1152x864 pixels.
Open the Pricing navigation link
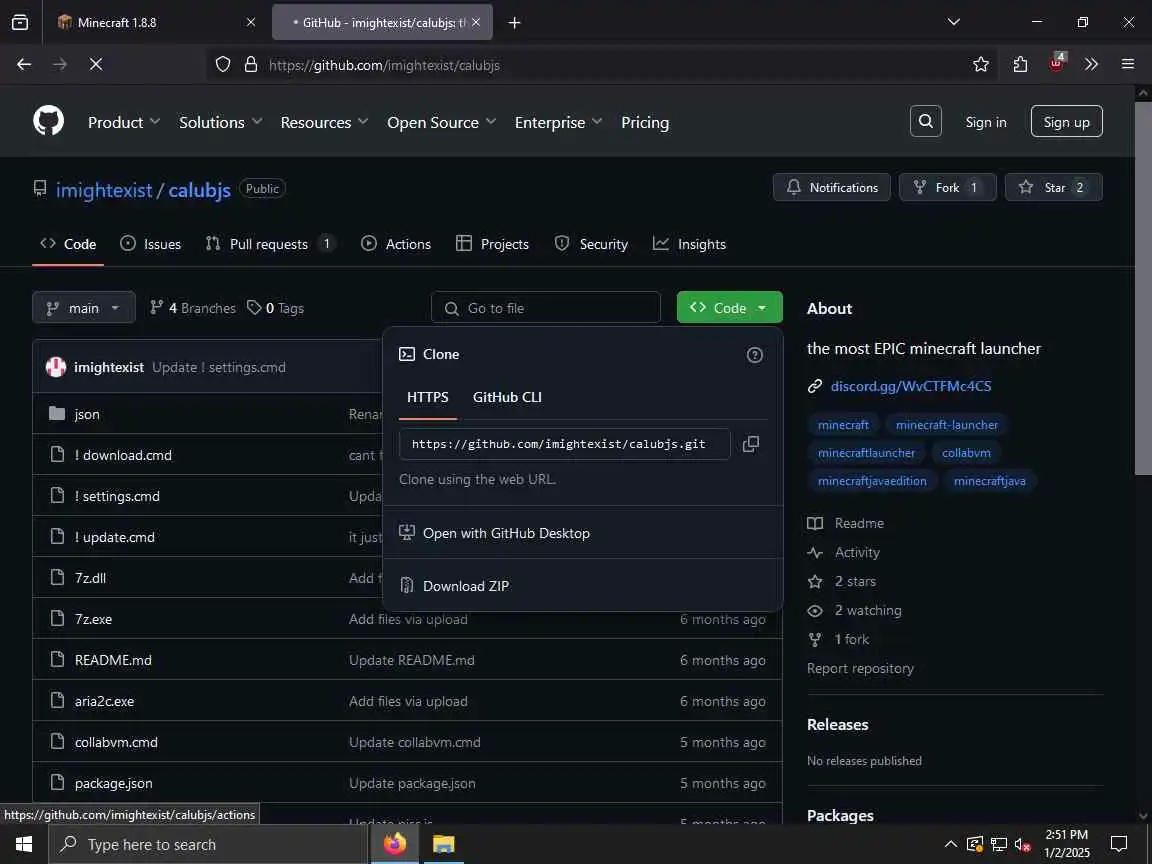coord(644,122)
